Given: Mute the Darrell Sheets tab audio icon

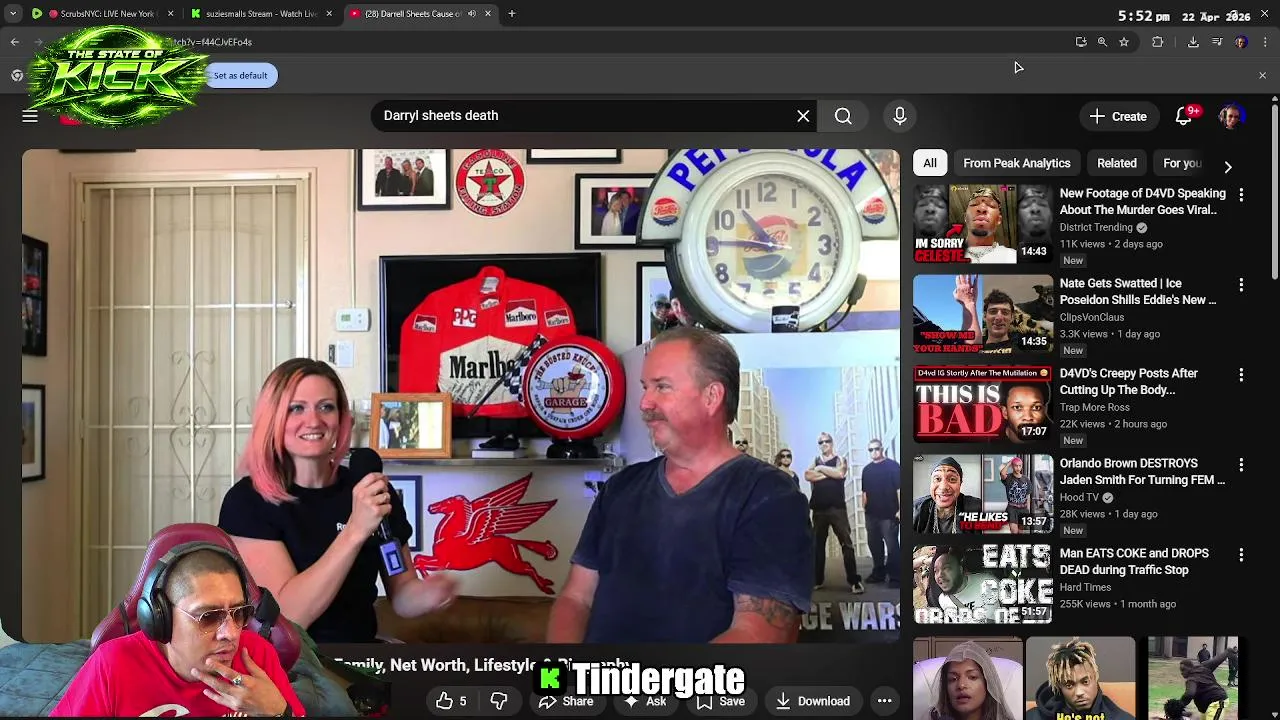Looking at the screenshot, I should pos(472,14).
